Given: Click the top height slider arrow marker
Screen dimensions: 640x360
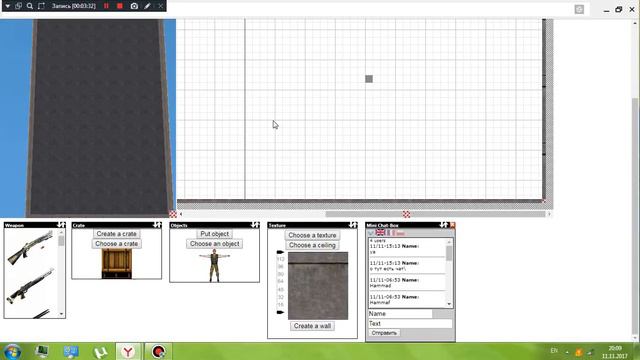Looking at the screenshot, I should tap(280, 252).
